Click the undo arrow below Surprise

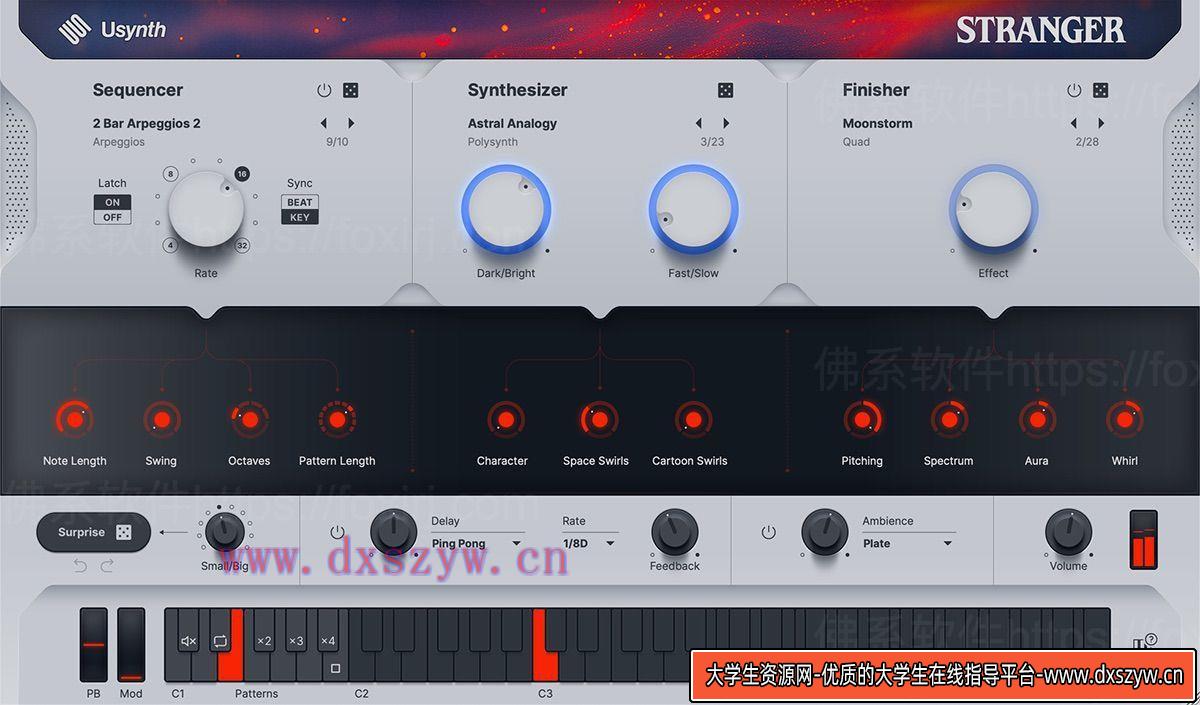coord(80,566)
